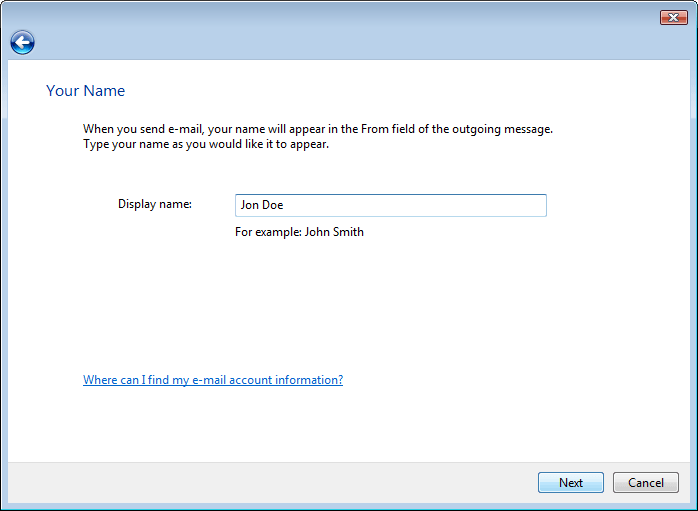Click the "For example: John Smith" hint
This screenshot has height=511, width=698.
click(299, 232)
